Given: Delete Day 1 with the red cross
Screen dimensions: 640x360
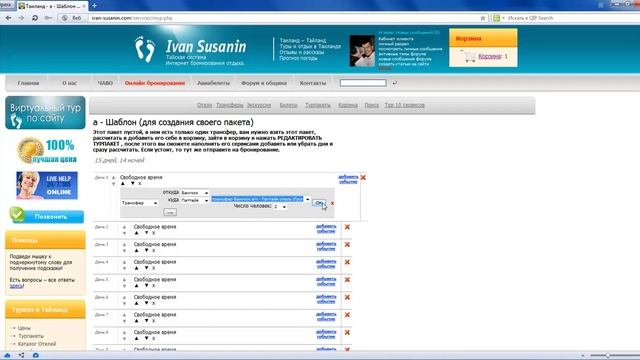Looking at the screenshot, I should coord(363,178).
